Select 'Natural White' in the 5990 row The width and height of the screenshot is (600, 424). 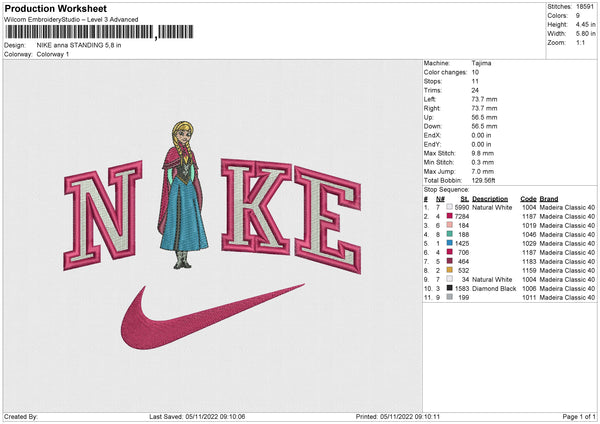pos(492,207)
